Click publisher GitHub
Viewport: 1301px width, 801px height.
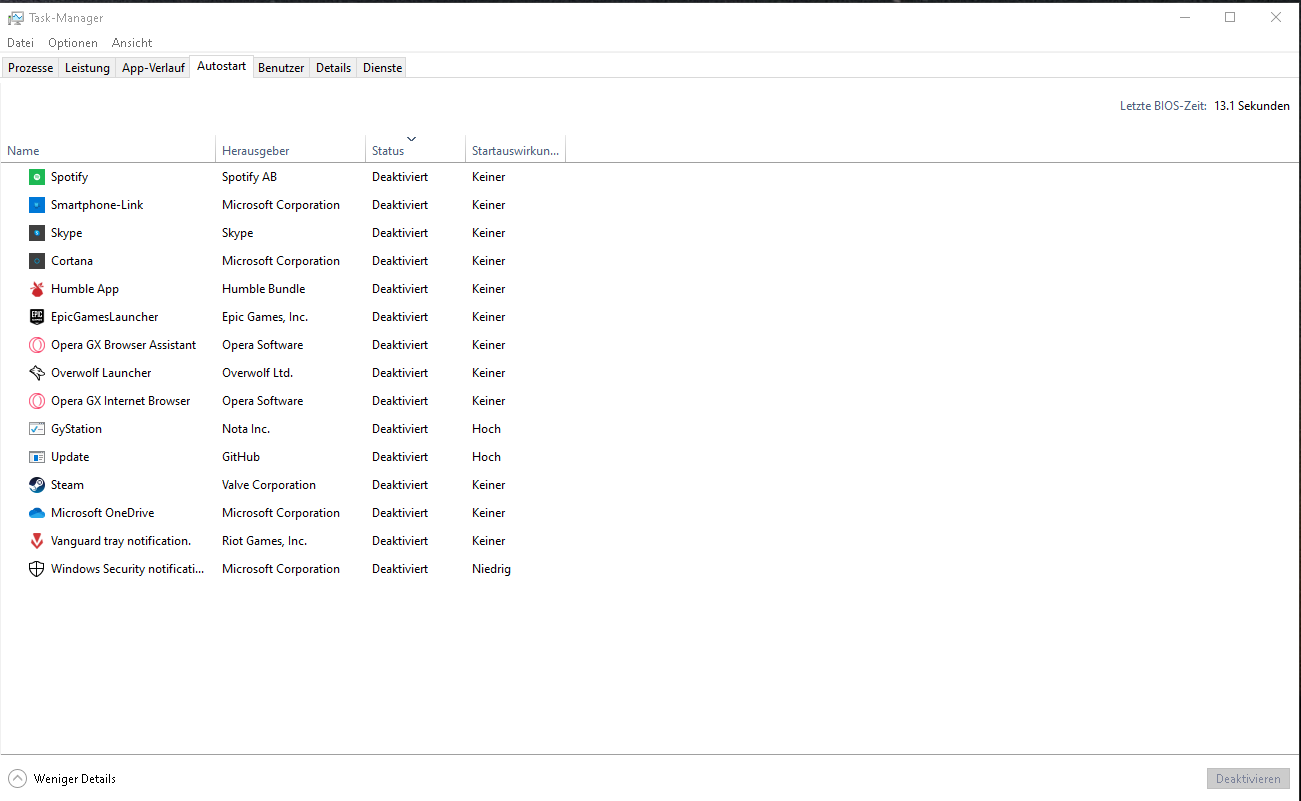coord(241,457)
